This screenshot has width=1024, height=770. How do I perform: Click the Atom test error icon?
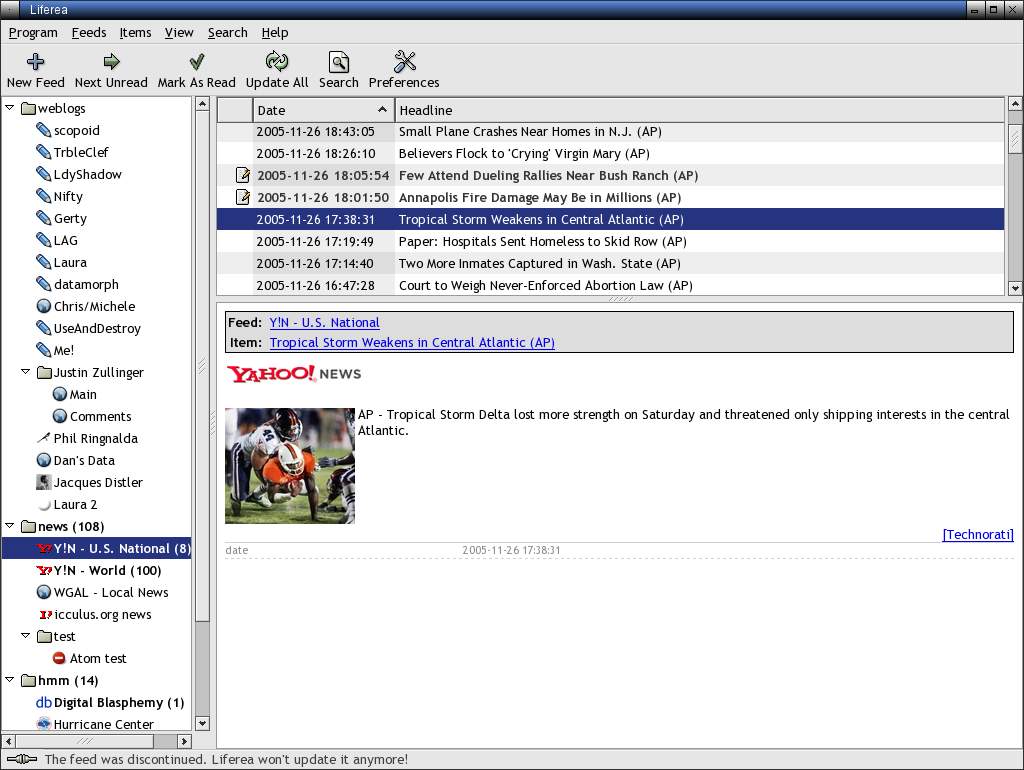(59, 658)
